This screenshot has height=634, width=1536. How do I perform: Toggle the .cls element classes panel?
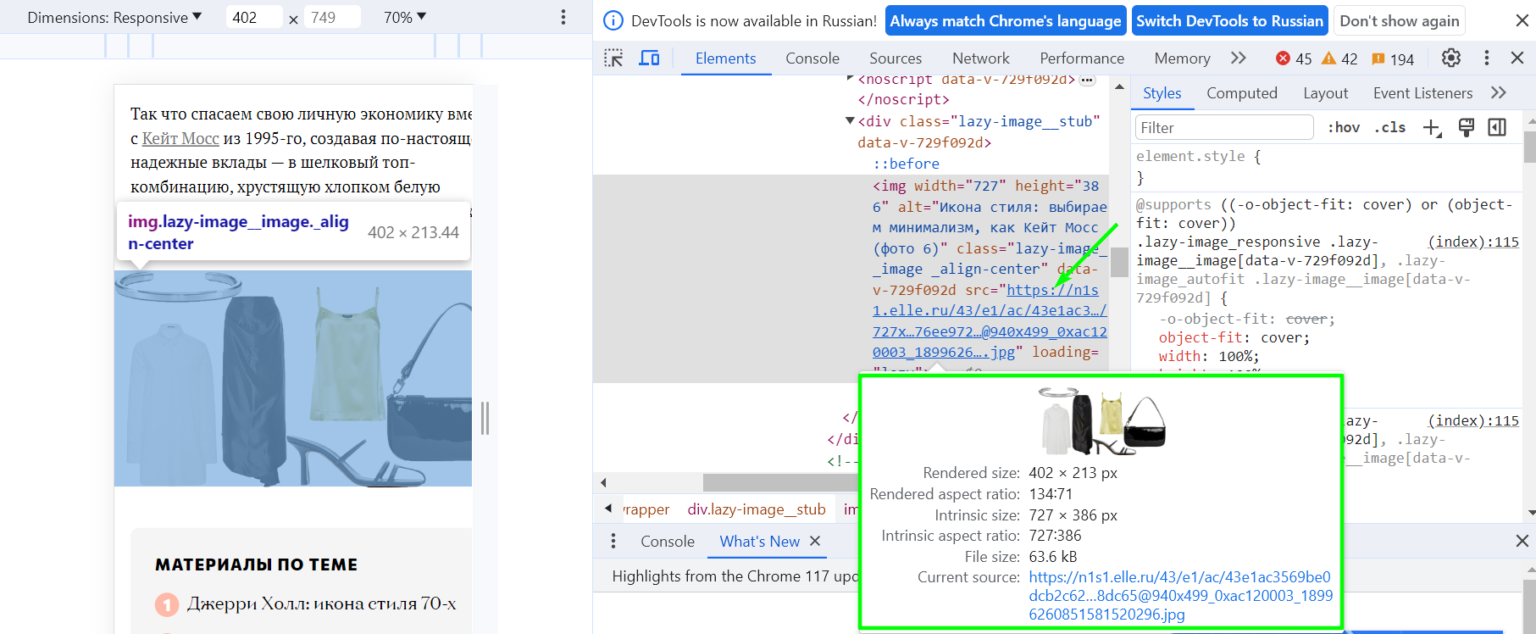click(1389, 127)
